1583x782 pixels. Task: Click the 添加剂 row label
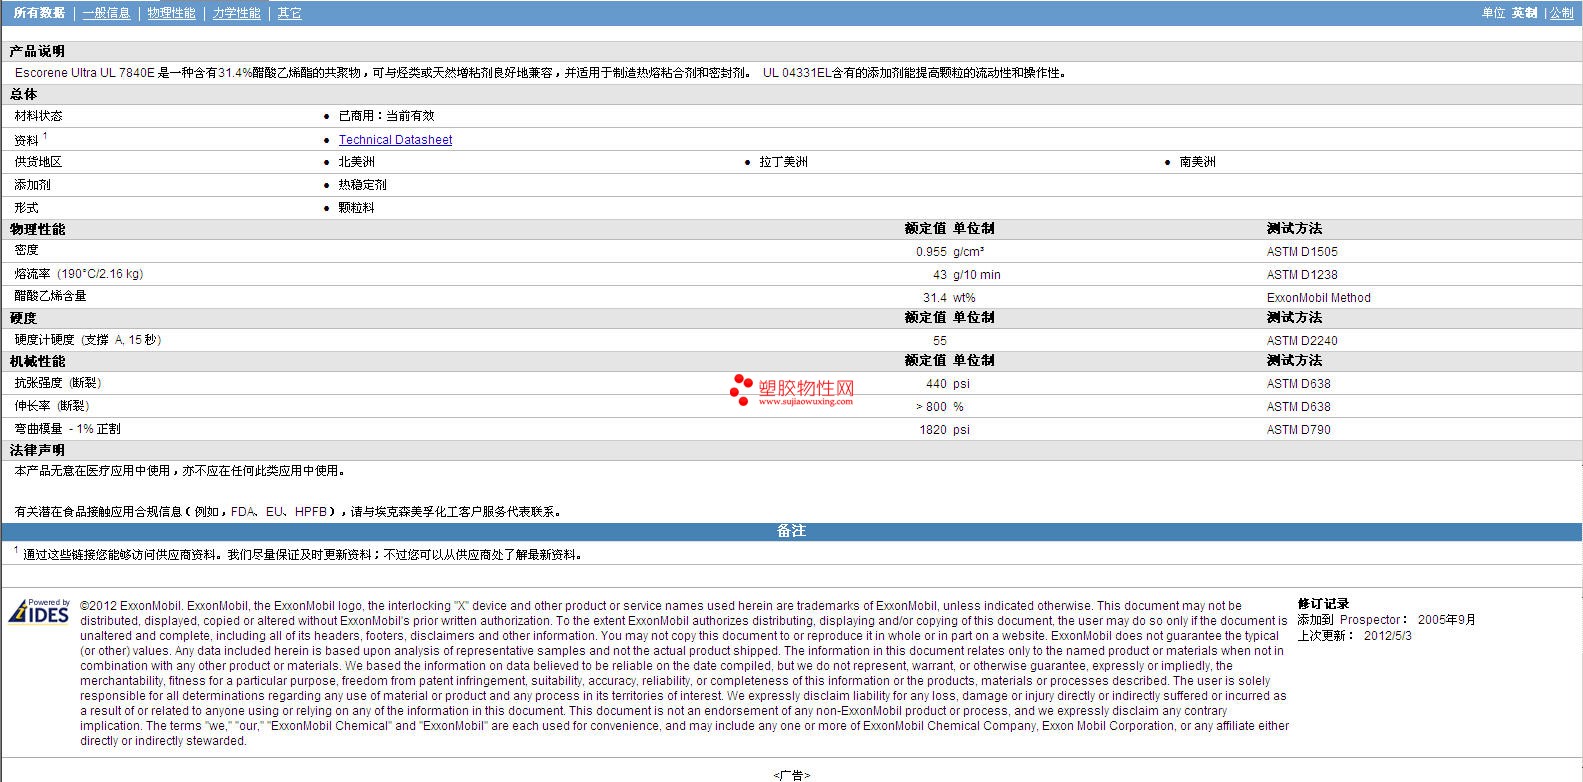coord(32,185)
